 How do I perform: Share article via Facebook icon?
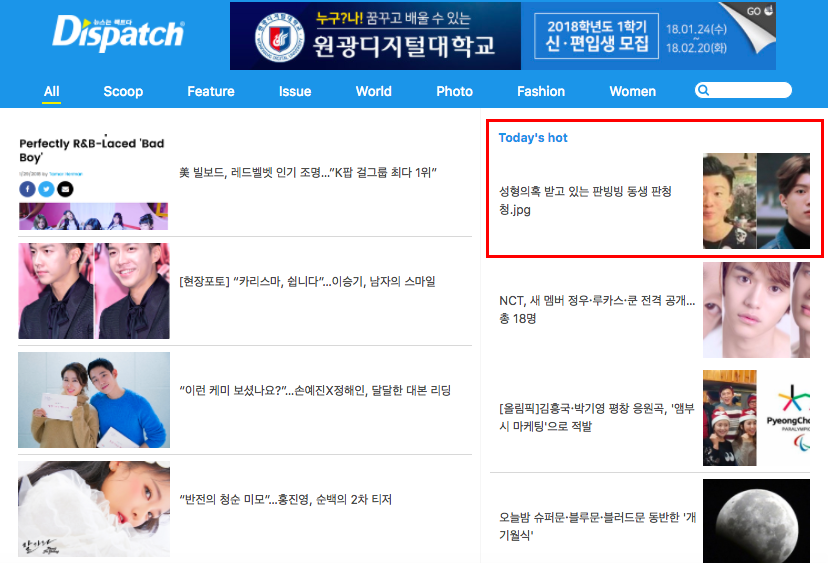click(27, 189)
